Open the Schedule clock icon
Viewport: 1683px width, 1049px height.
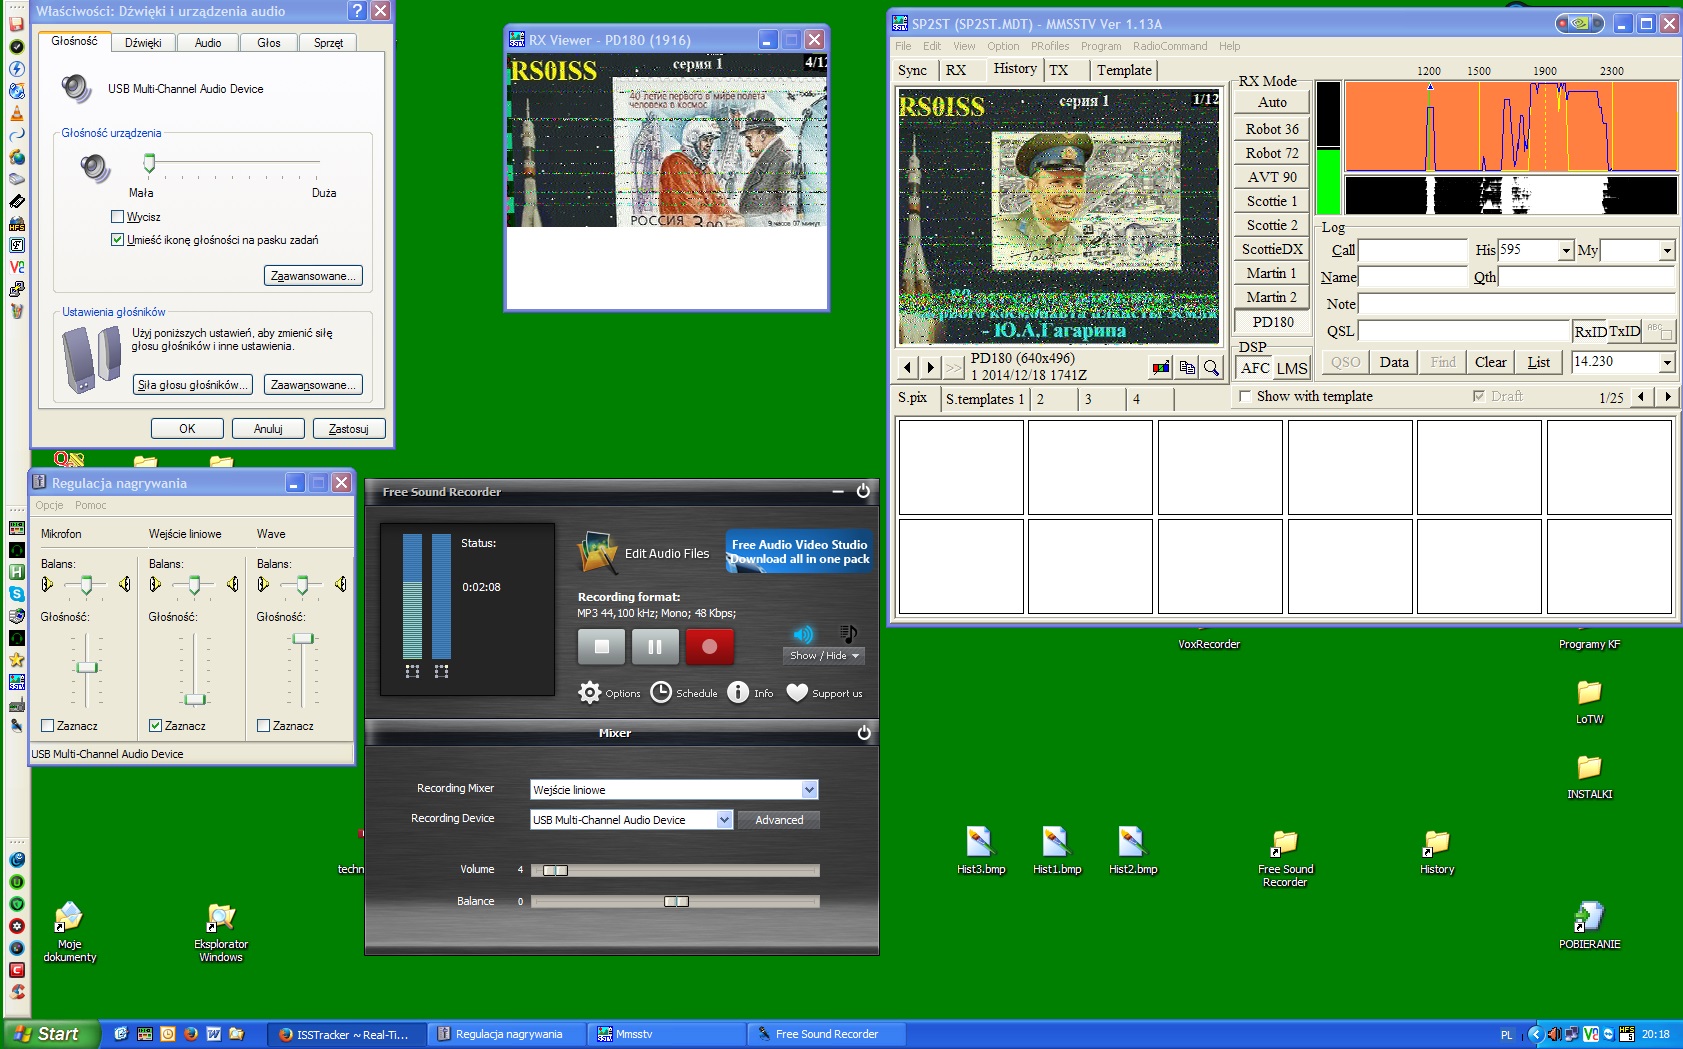click(661, 692)
